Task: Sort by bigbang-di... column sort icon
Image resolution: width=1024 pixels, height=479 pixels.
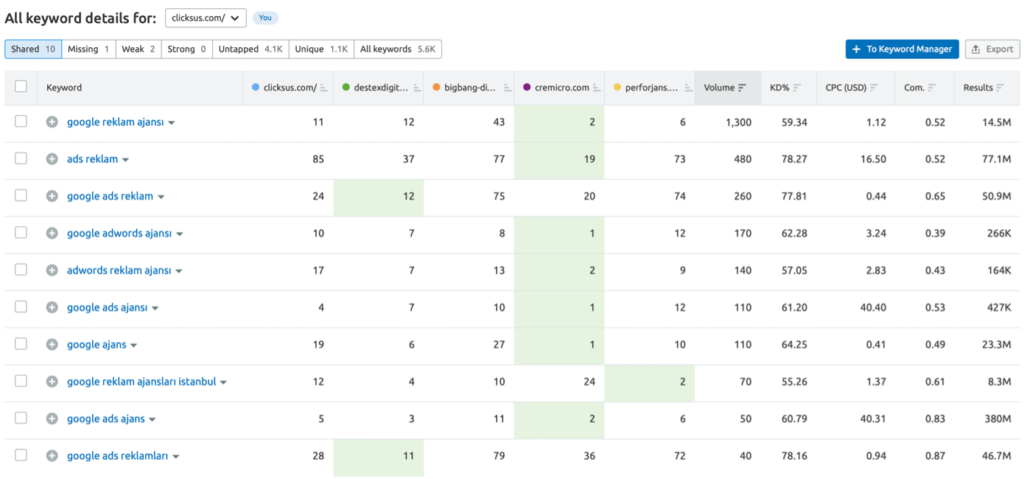Action: tap(506, 88)
